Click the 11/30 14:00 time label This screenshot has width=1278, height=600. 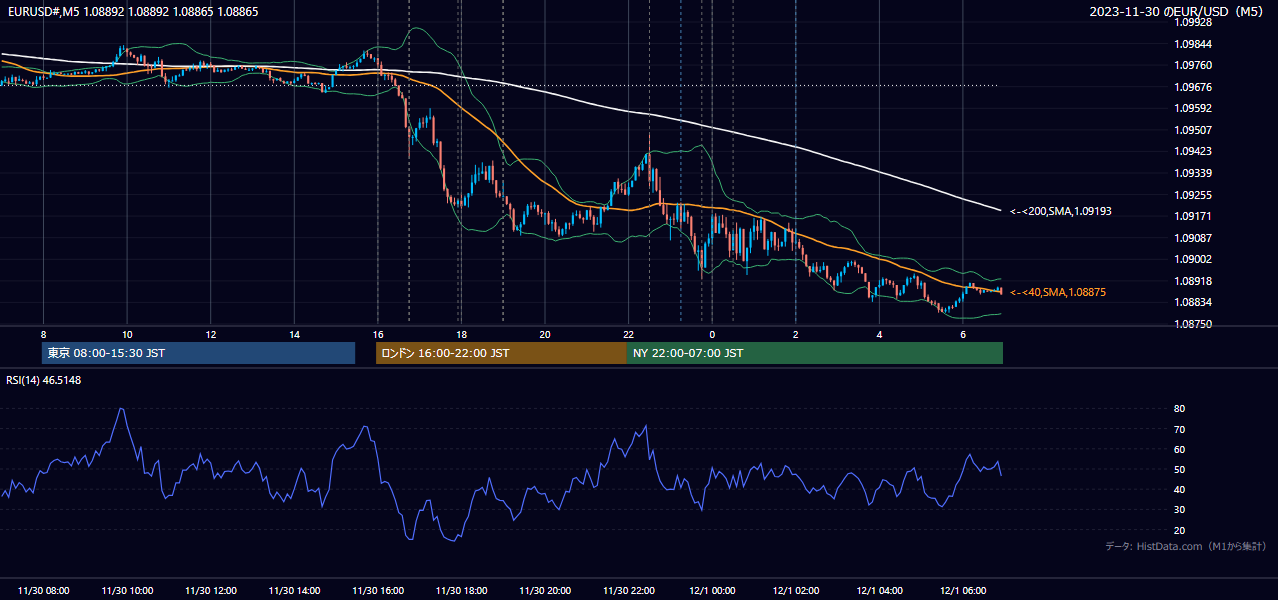point(294,591)
